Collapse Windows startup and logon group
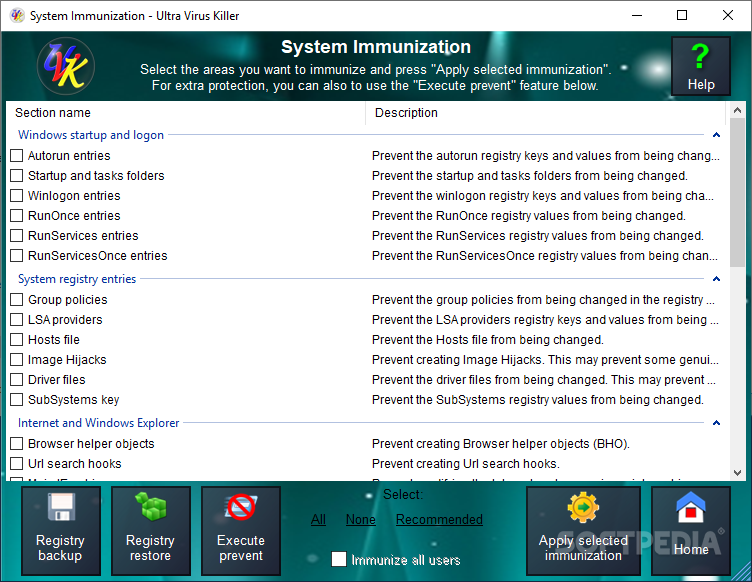 click(x=717, y=135)
